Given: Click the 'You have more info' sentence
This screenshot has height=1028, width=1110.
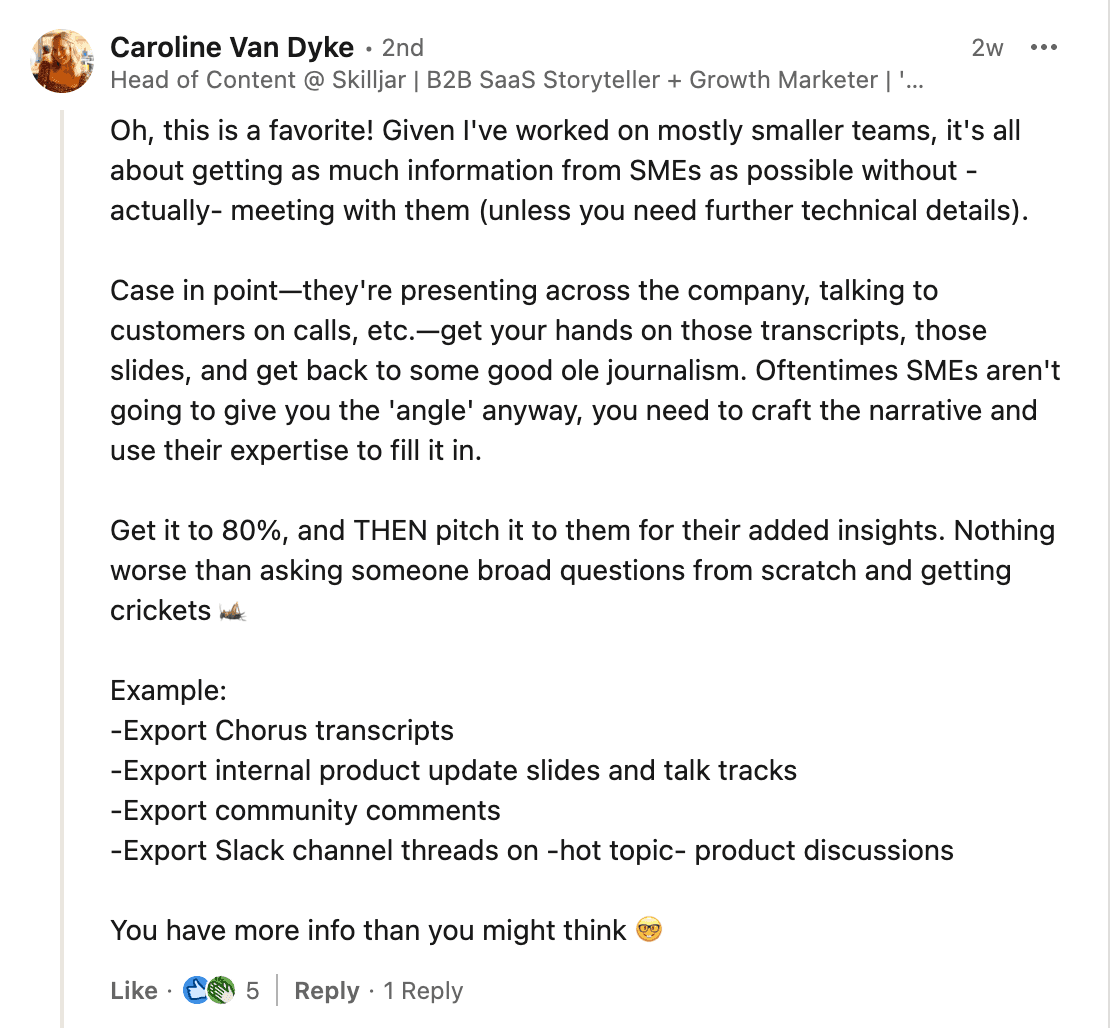Looking at the screenshot, I should tap(369, 930).
